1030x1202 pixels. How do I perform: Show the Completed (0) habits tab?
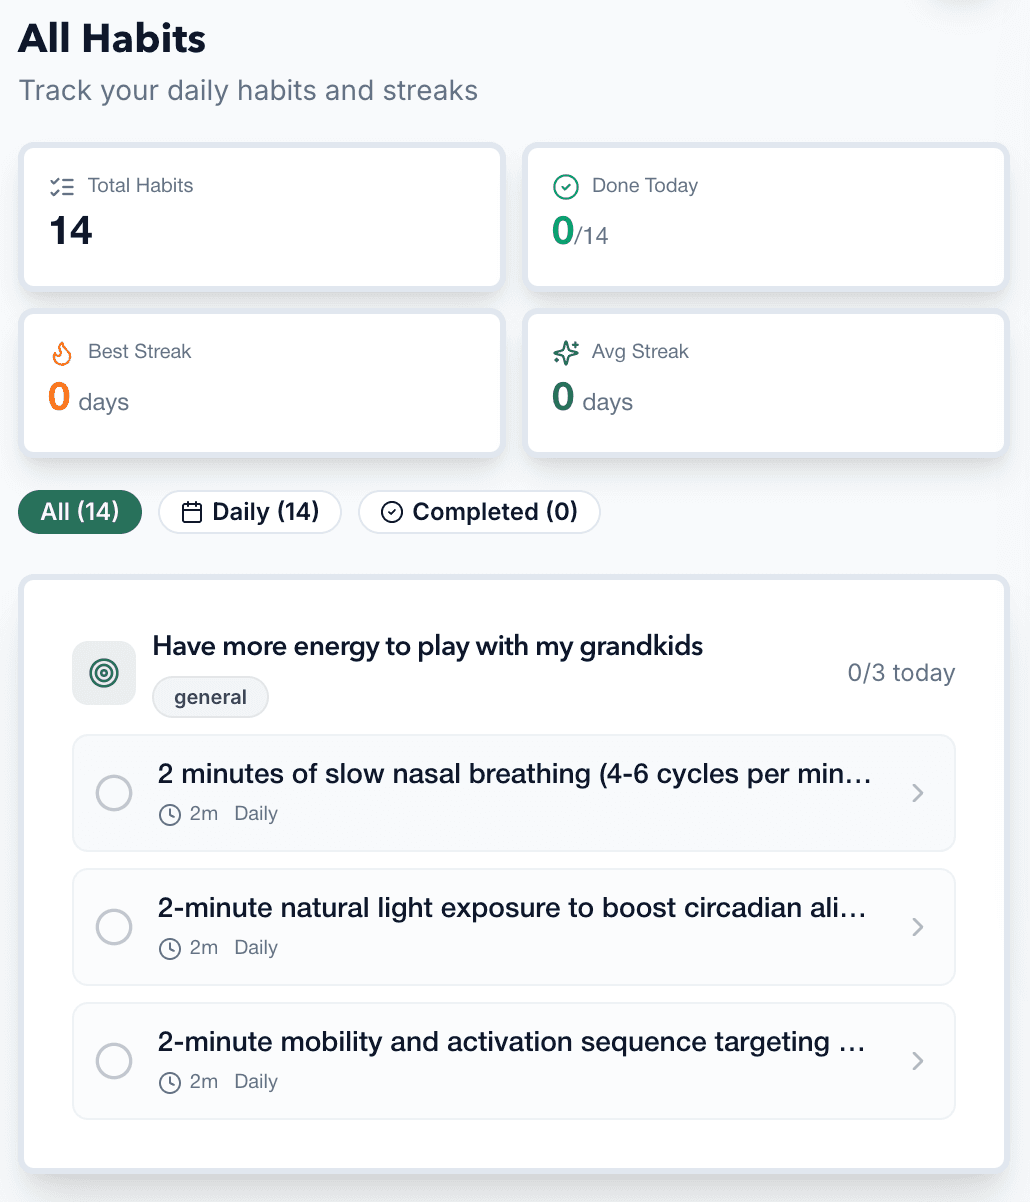pos(479,512)
